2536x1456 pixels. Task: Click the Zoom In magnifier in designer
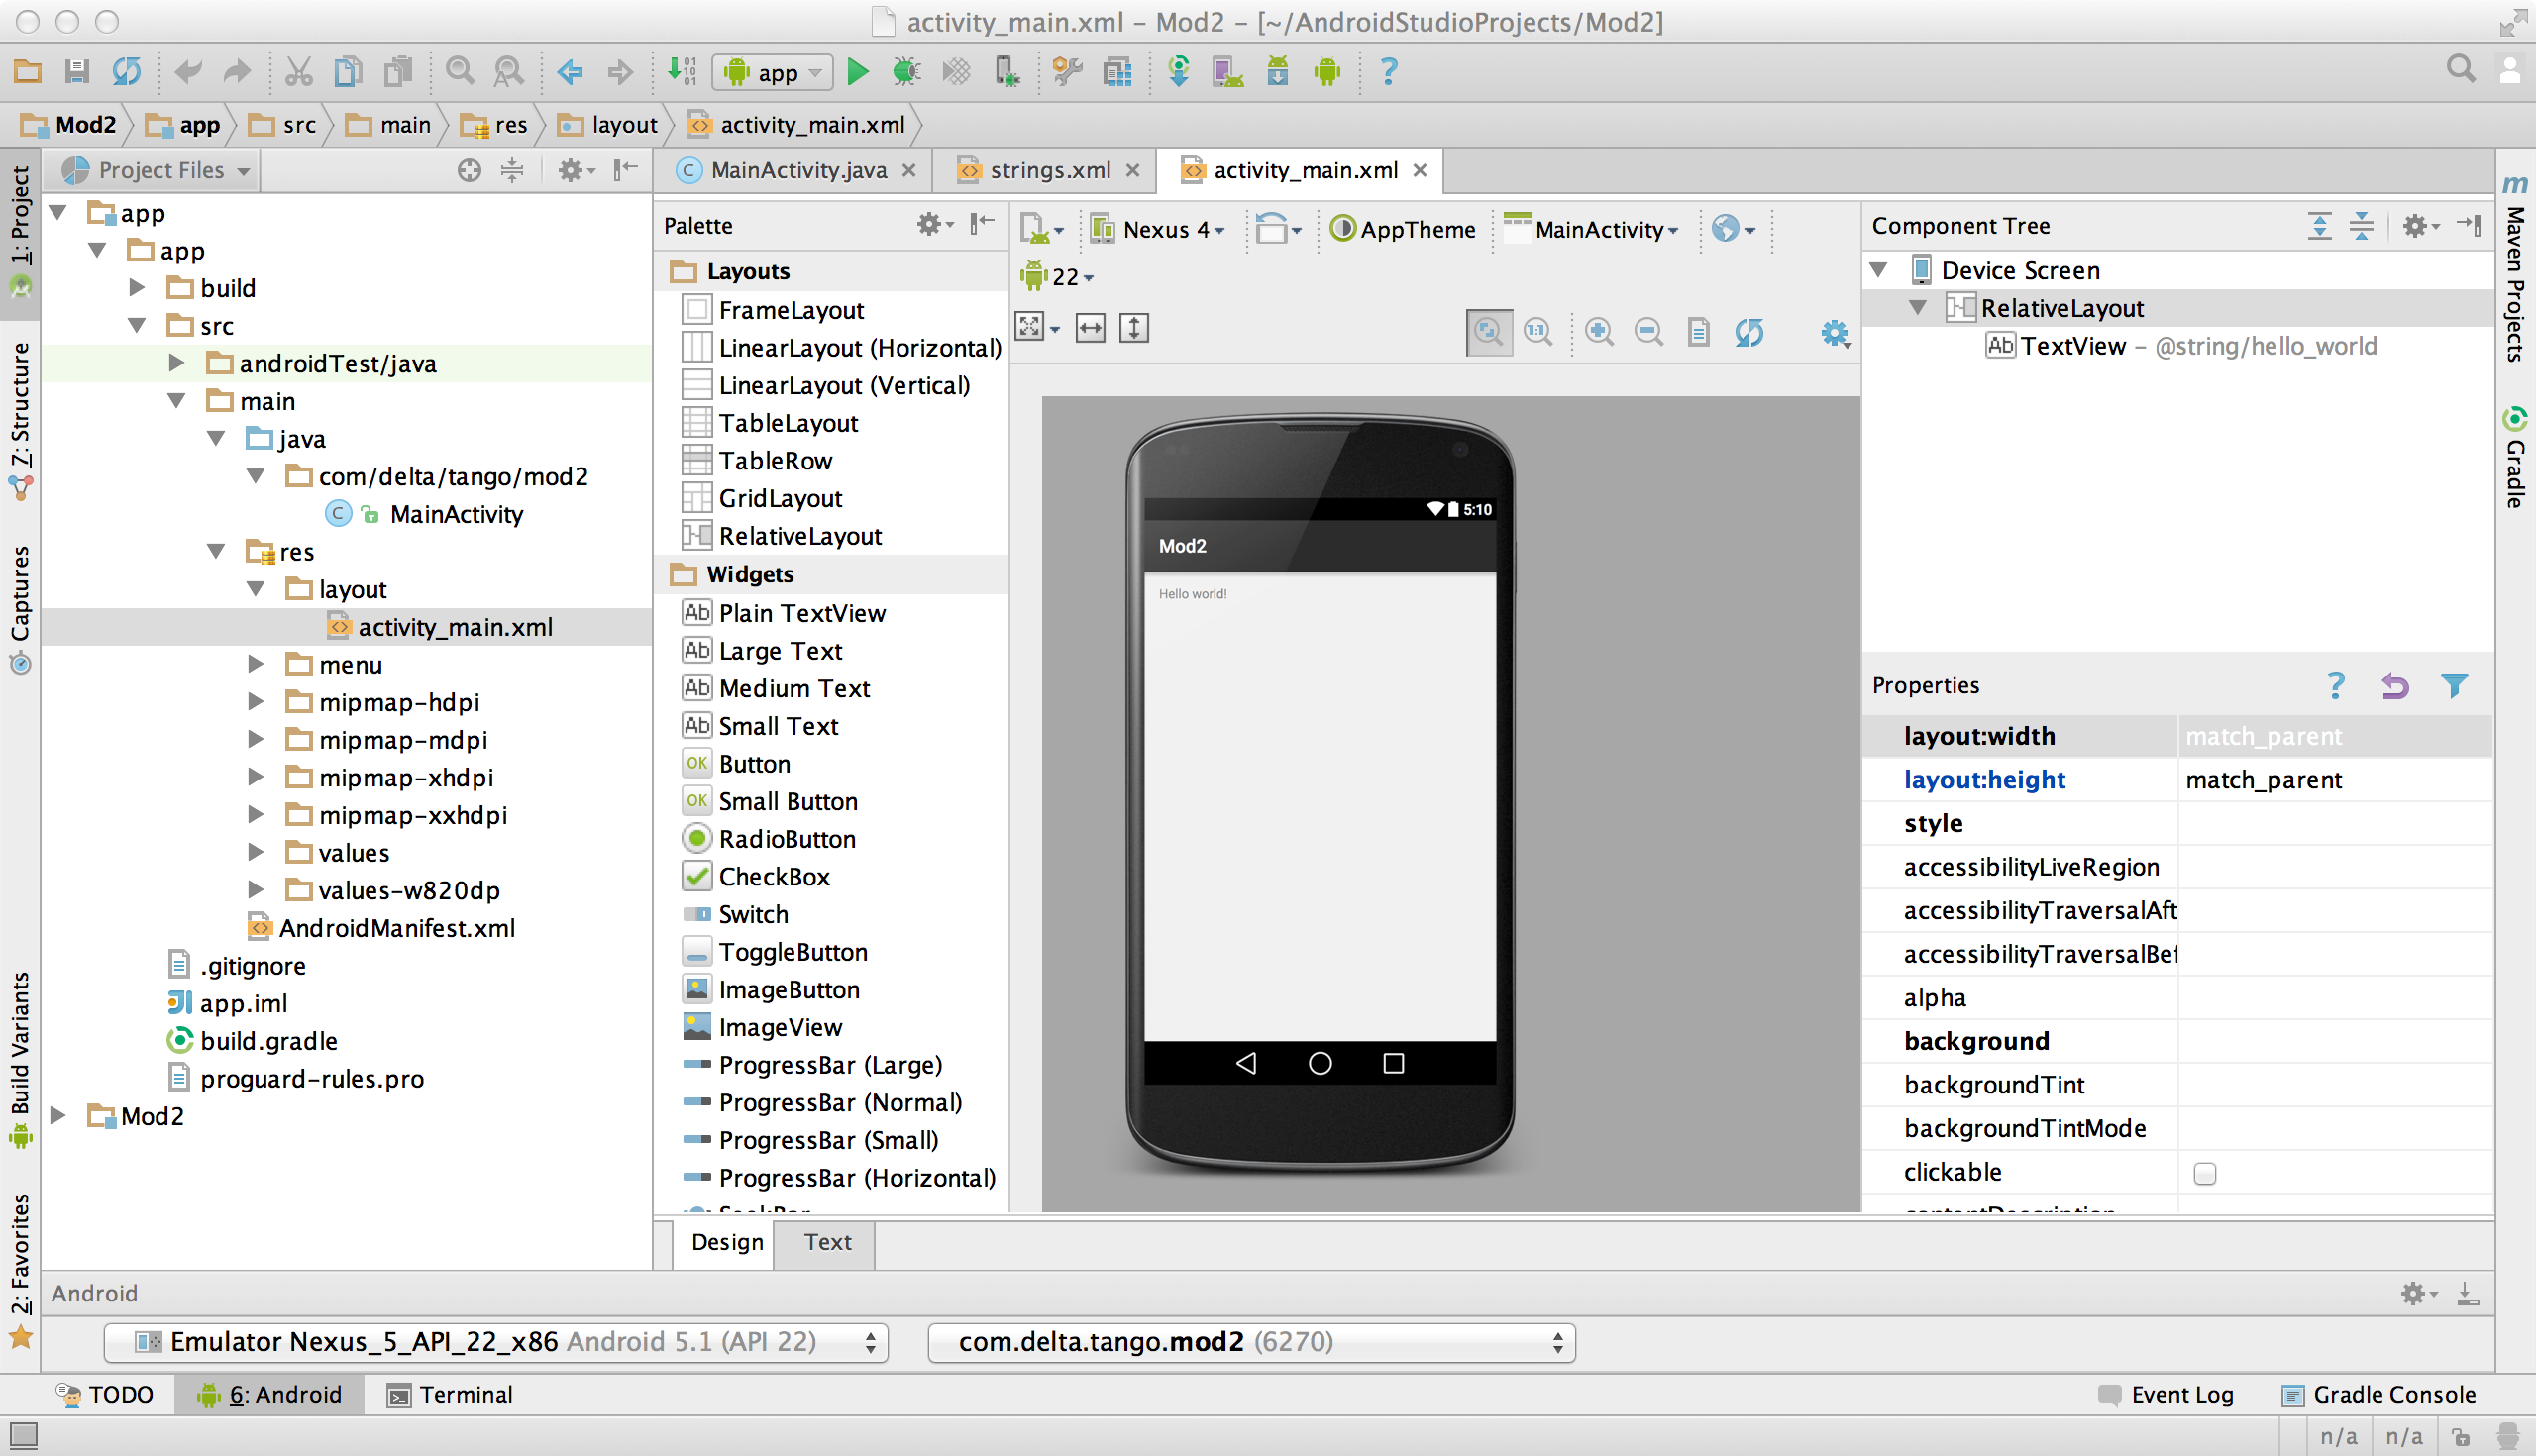coord(1599,331)
